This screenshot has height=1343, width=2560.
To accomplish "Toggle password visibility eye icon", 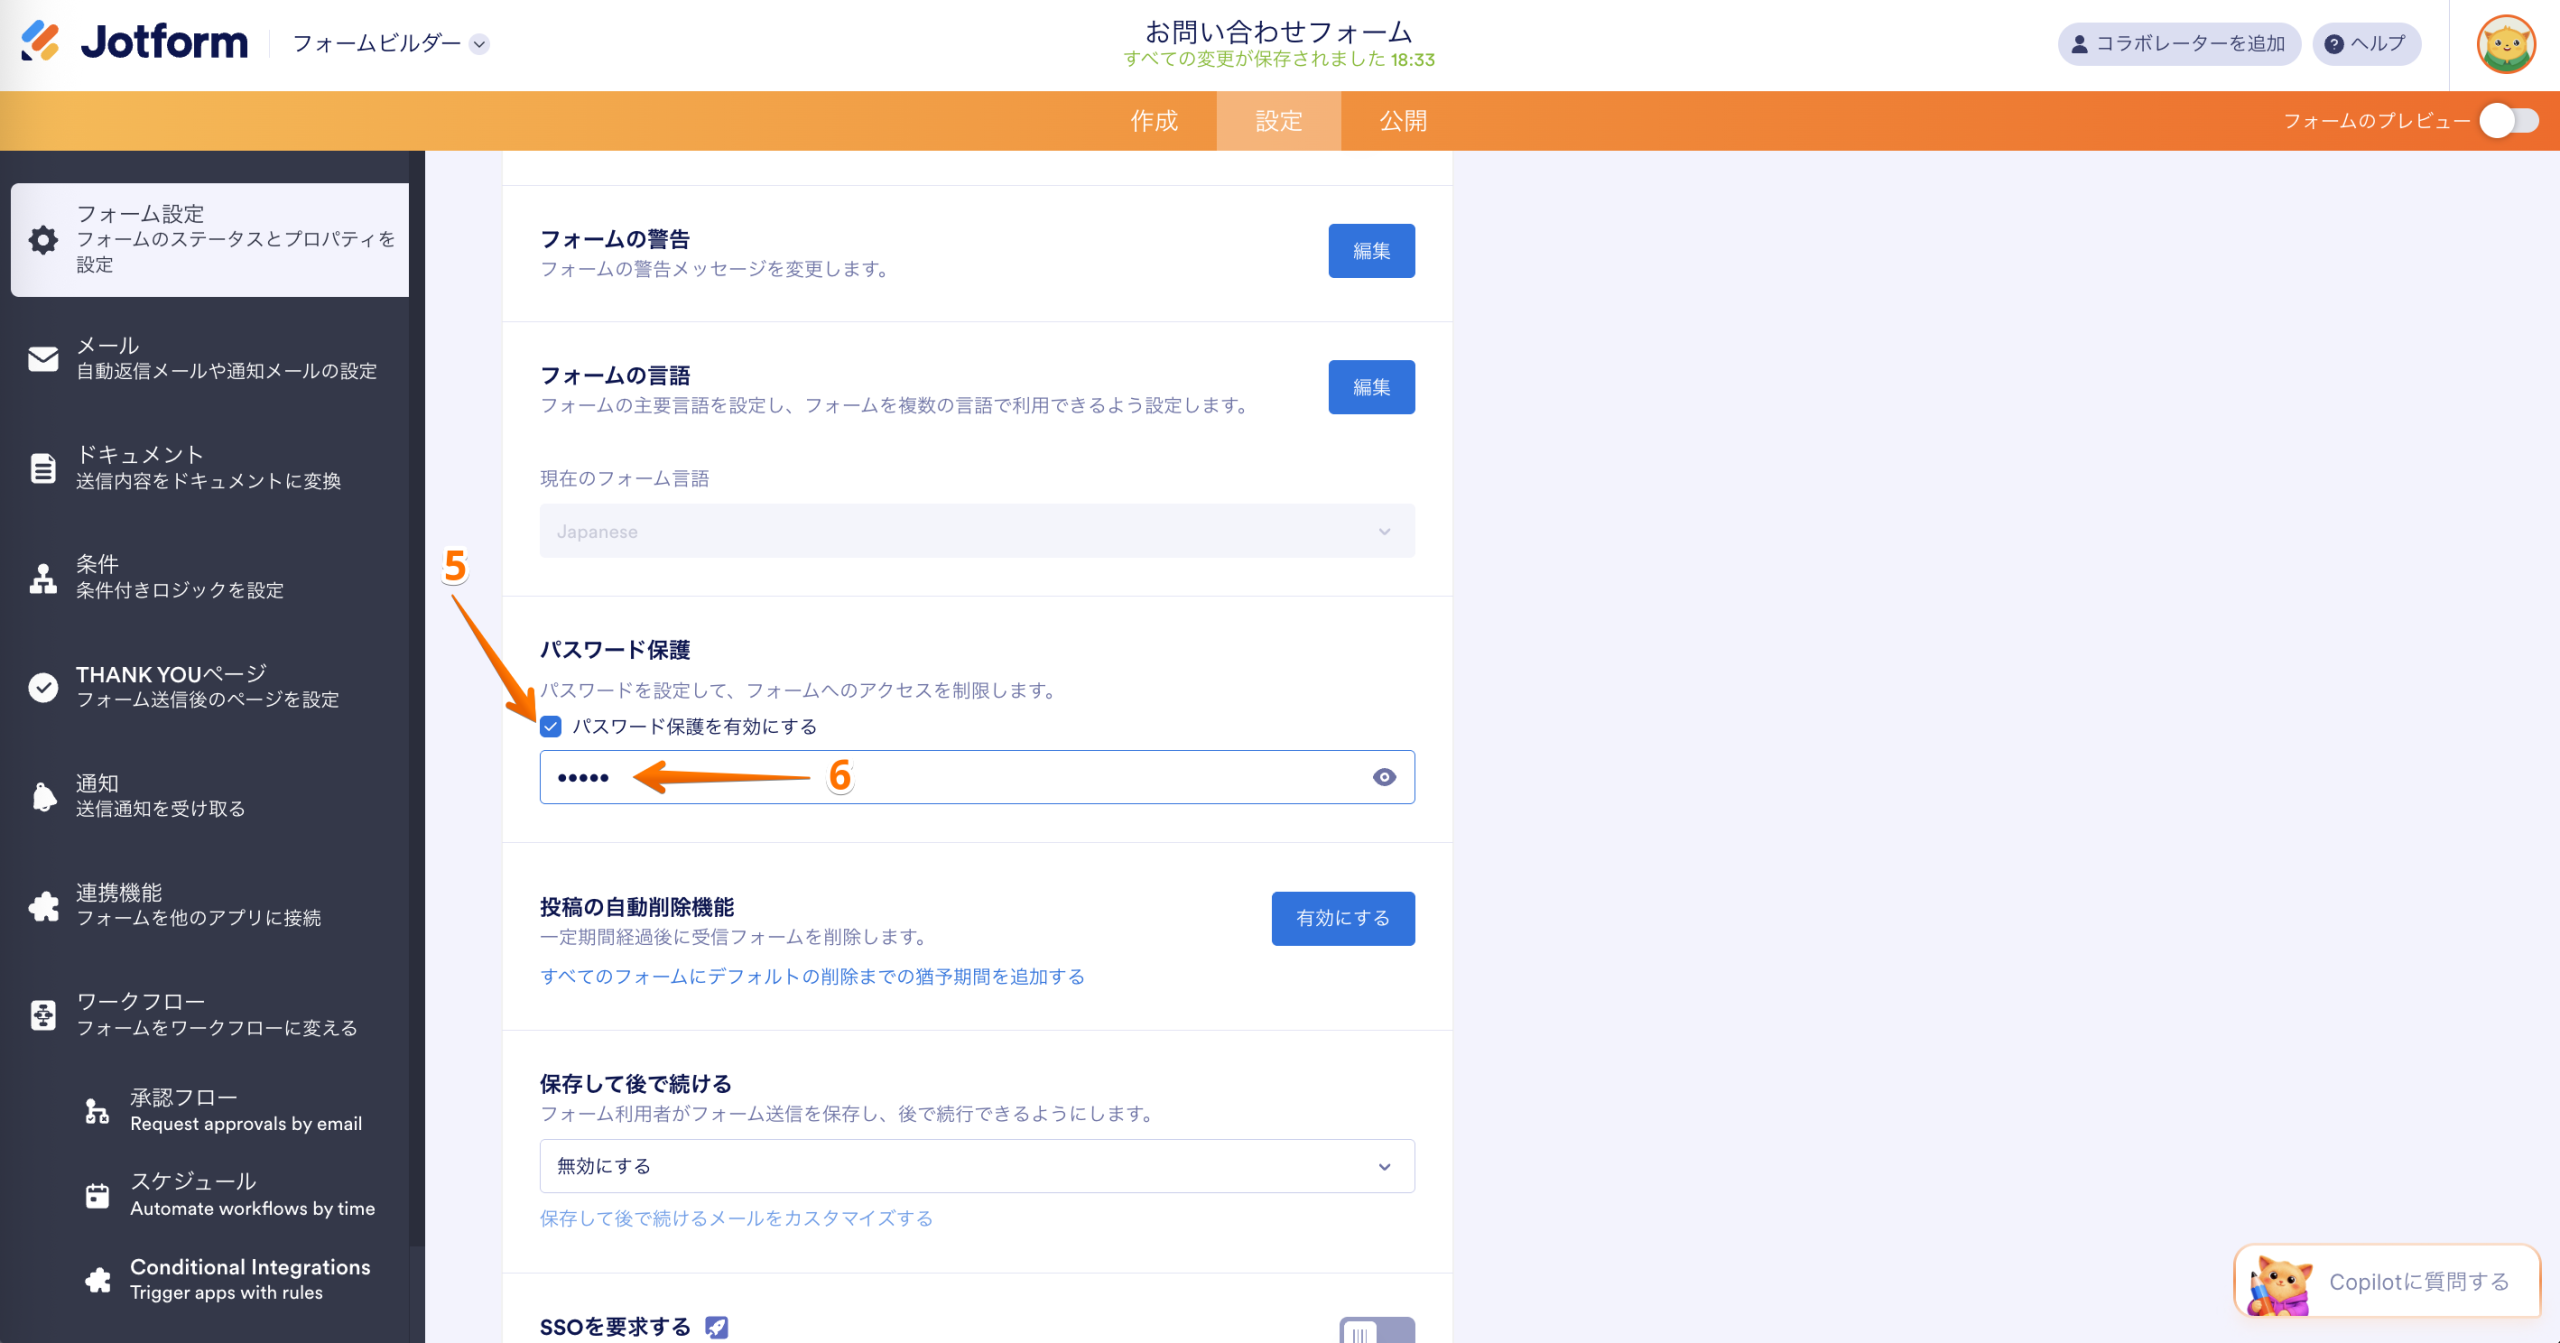I will point(1384,777).
